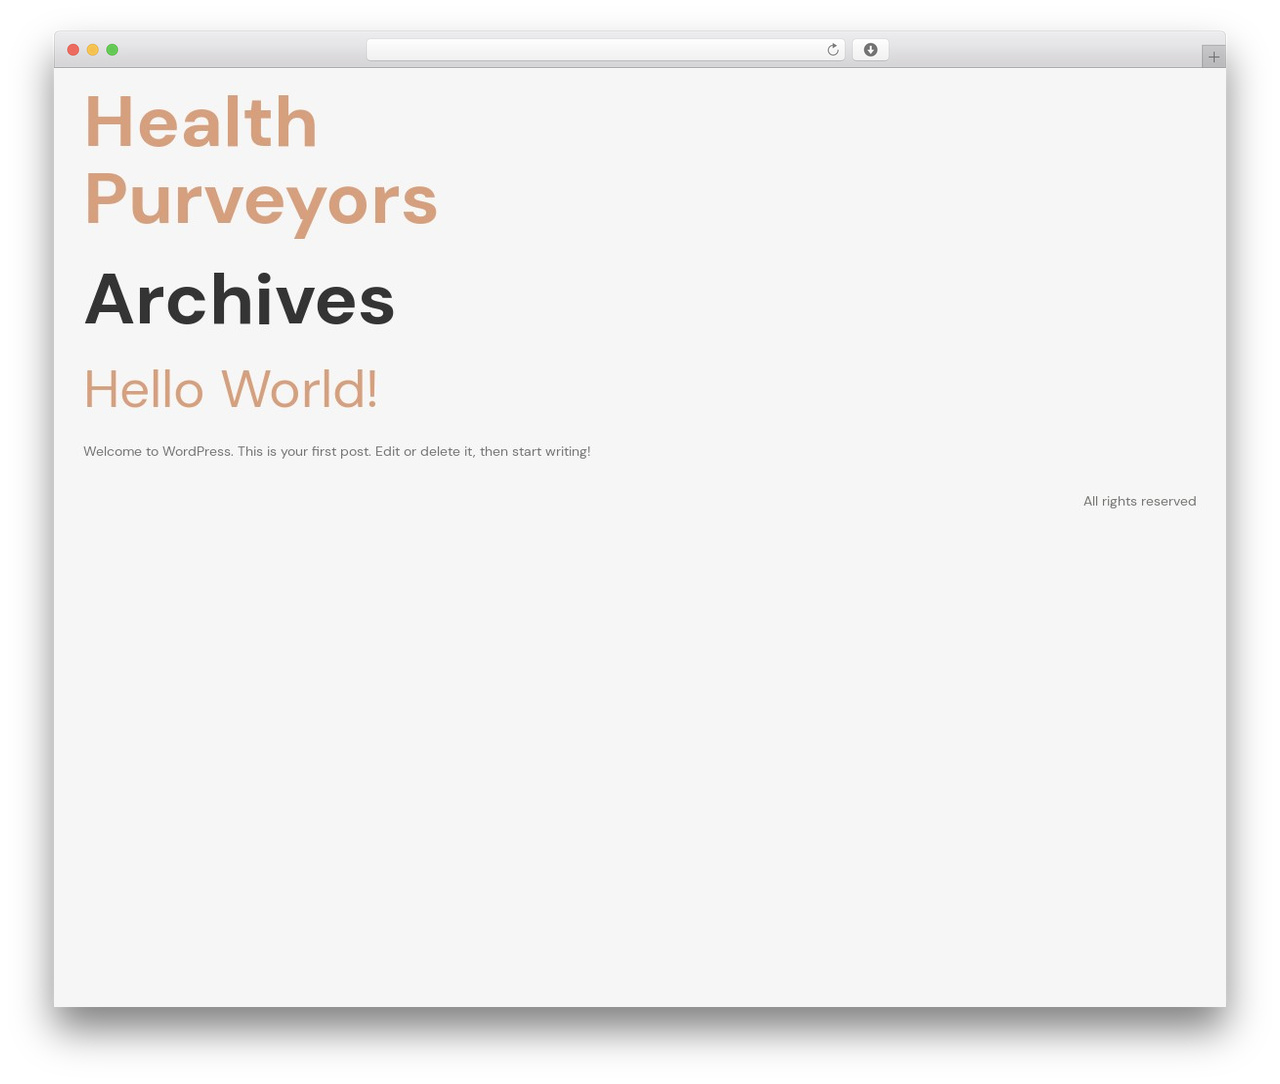Open a new tab with the plus icon
This screenshot has height=1084, width=1280.
point(1214,57)
